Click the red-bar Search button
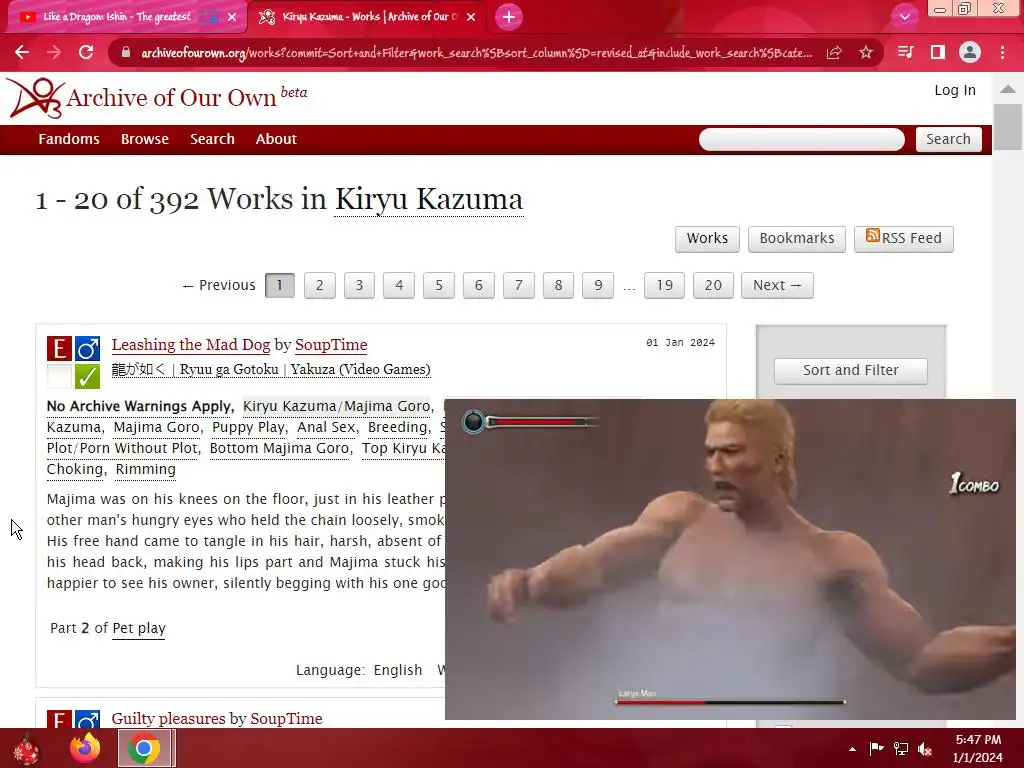This screenshot has height=768, width=1024. point(948,139)
